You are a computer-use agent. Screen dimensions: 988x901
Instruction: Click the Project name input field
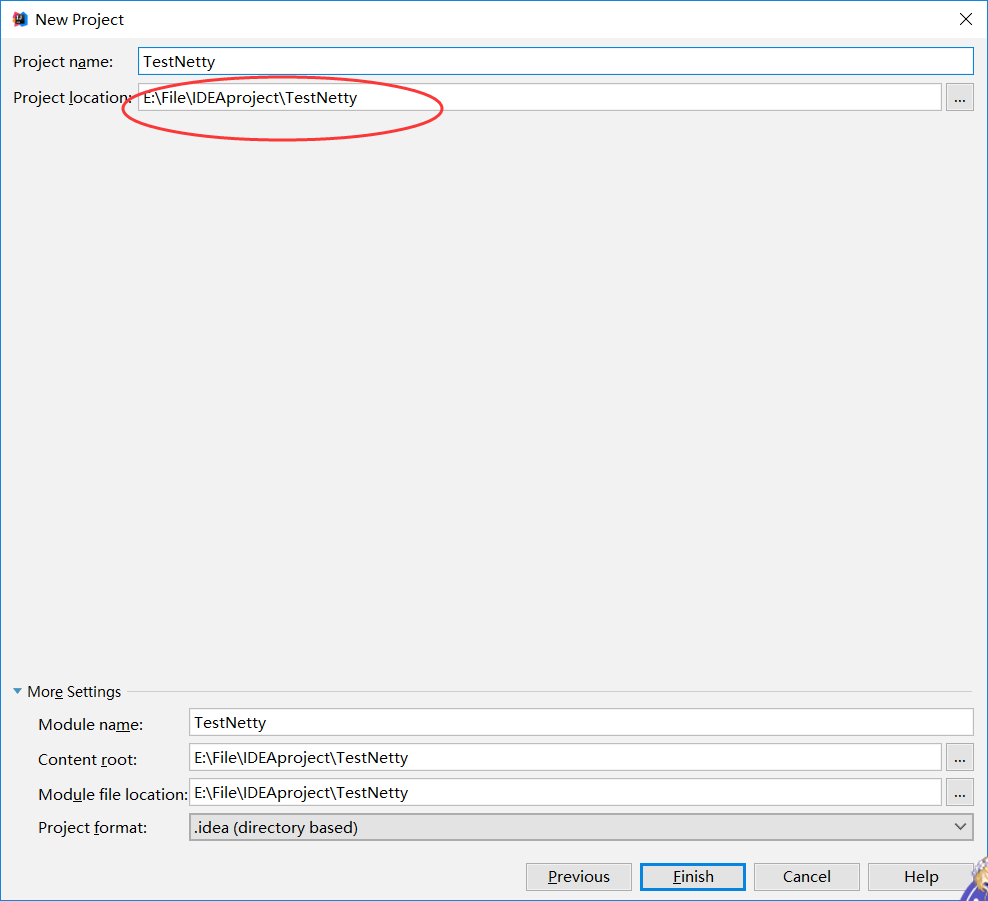(555, 62)
